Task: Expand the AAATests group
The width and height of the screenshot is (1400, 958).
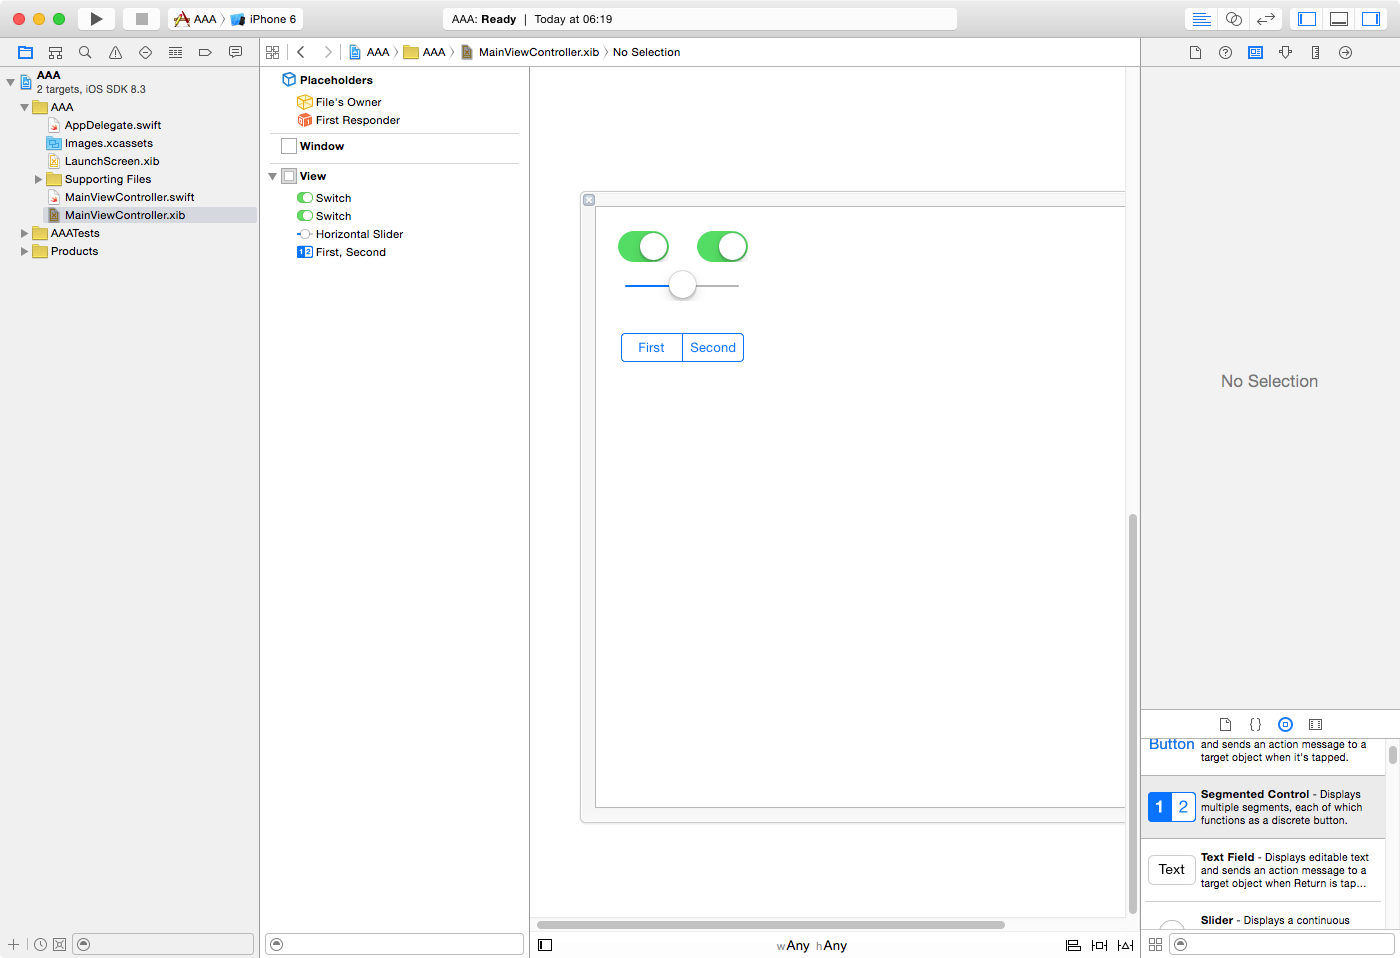Action: 24,233
